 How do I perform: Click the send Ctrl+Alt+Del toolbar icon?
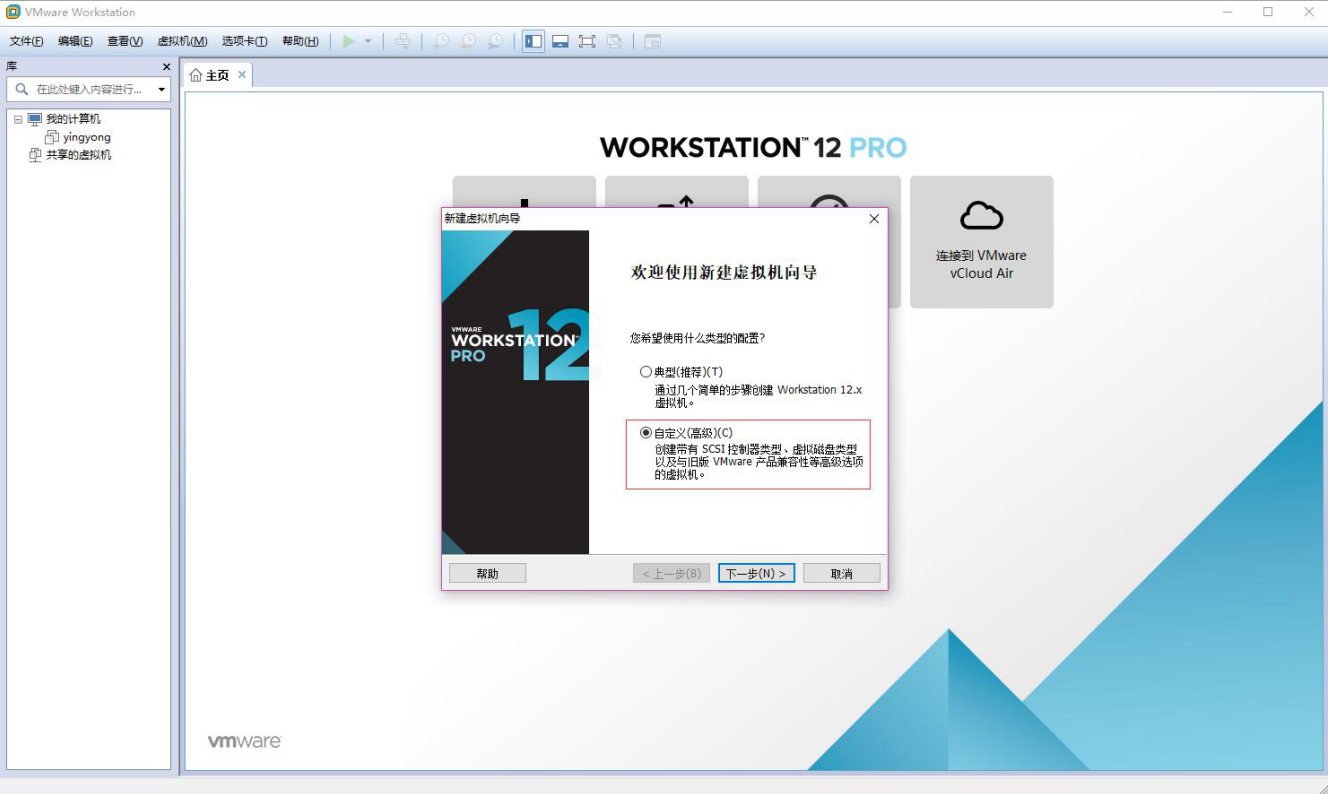pos(402,41)
